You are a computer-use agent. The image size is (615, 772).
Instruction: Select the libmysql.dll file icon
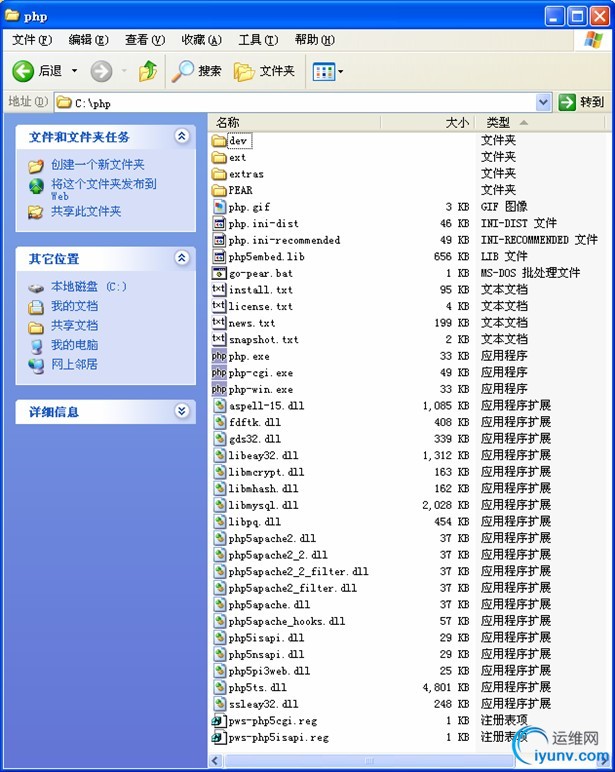(220, 505)
